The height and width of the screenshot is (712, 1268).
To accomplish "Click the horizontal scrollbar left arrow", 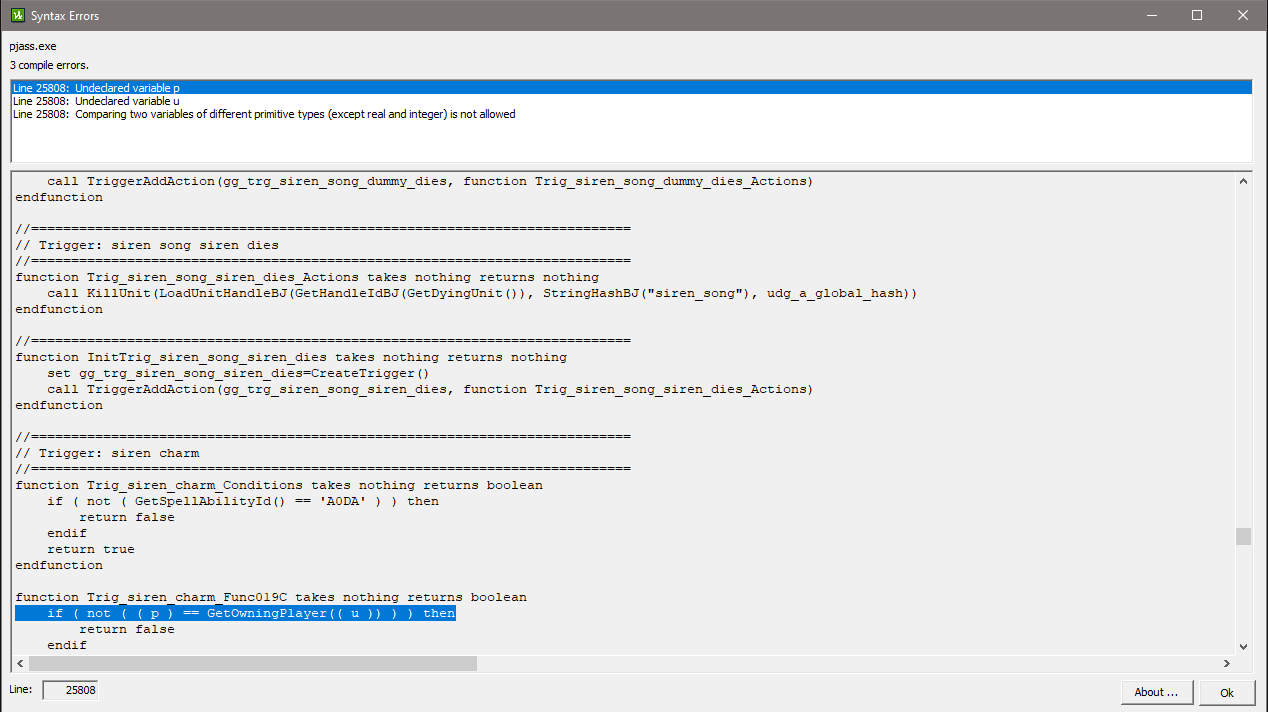I will (20, 663).
